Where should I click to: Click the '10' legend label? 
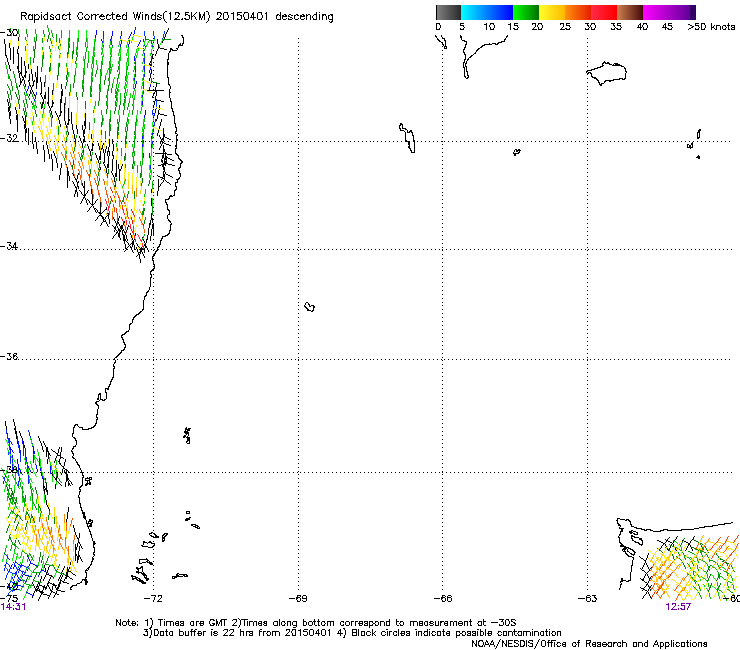click(x=489, y=27)
